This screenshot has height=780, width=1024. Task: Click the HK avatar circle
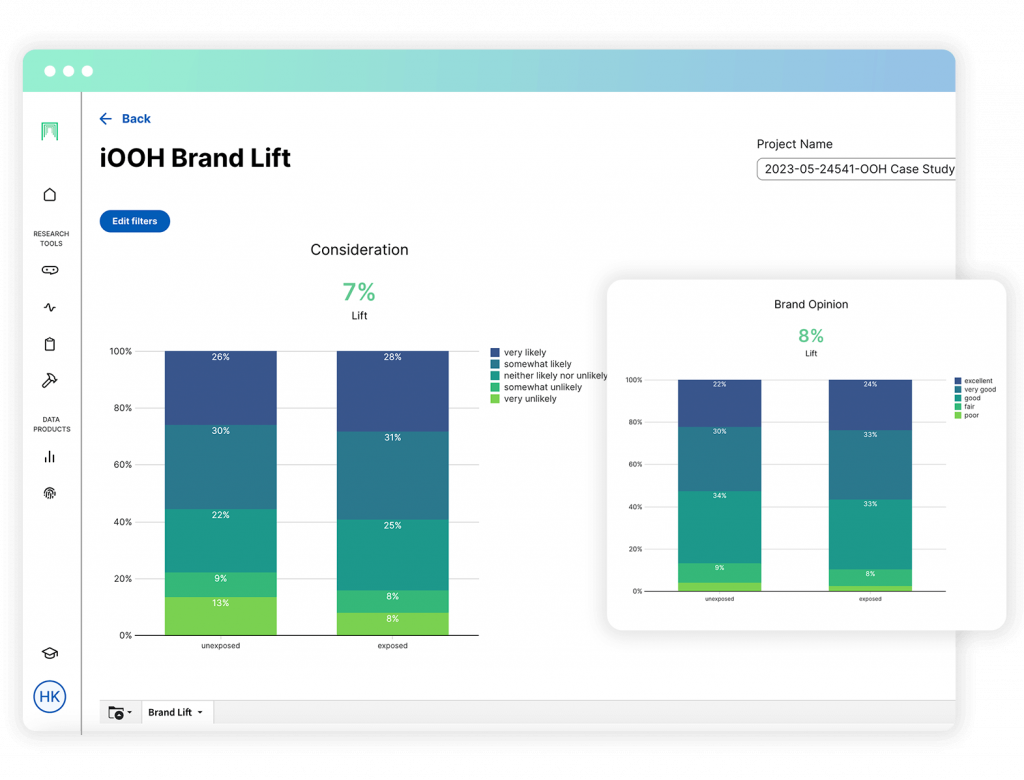pyautogui.click(x=50, y=697)
